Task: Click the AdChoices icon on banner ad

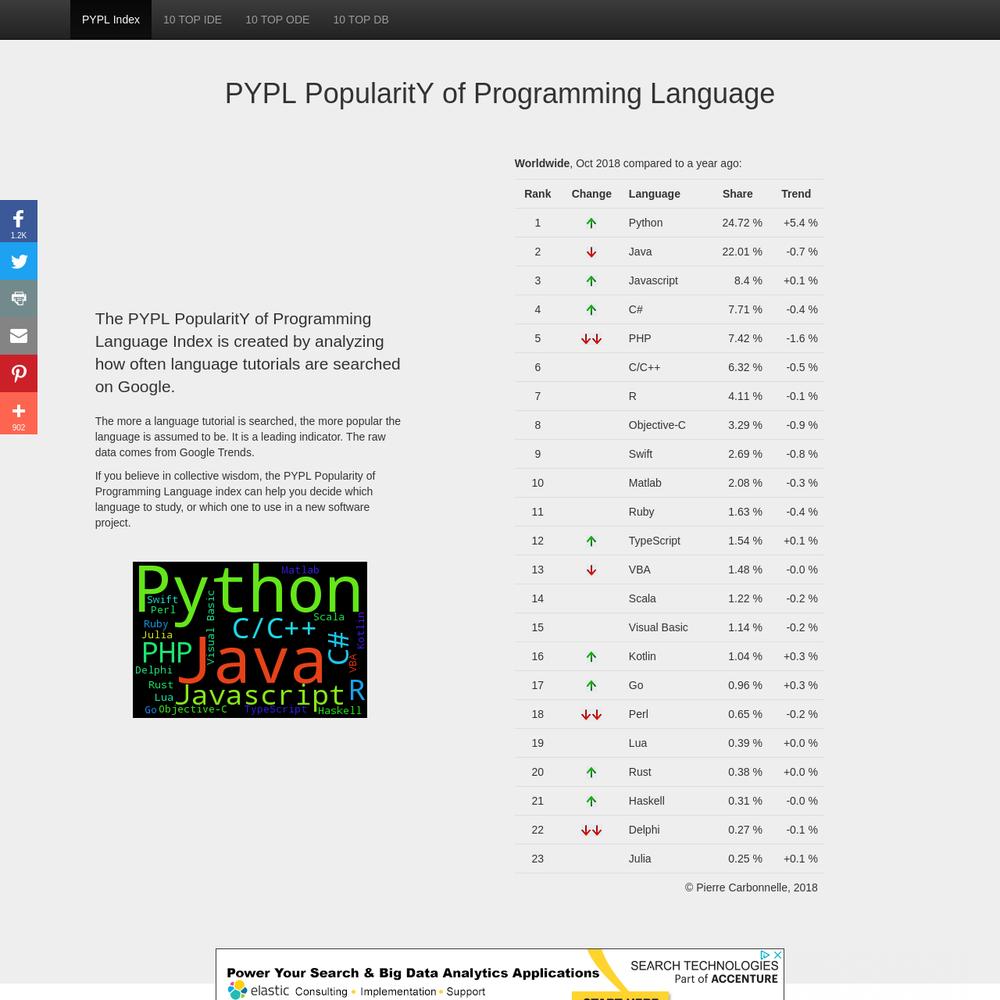Action: click(x=765, y=955)
